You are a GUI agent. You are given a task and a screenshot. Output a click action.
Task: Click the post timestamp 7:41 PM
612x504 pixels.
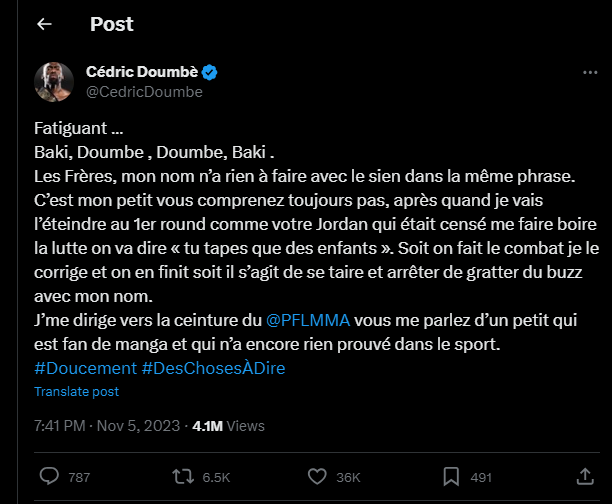click(x=60, y=425)
